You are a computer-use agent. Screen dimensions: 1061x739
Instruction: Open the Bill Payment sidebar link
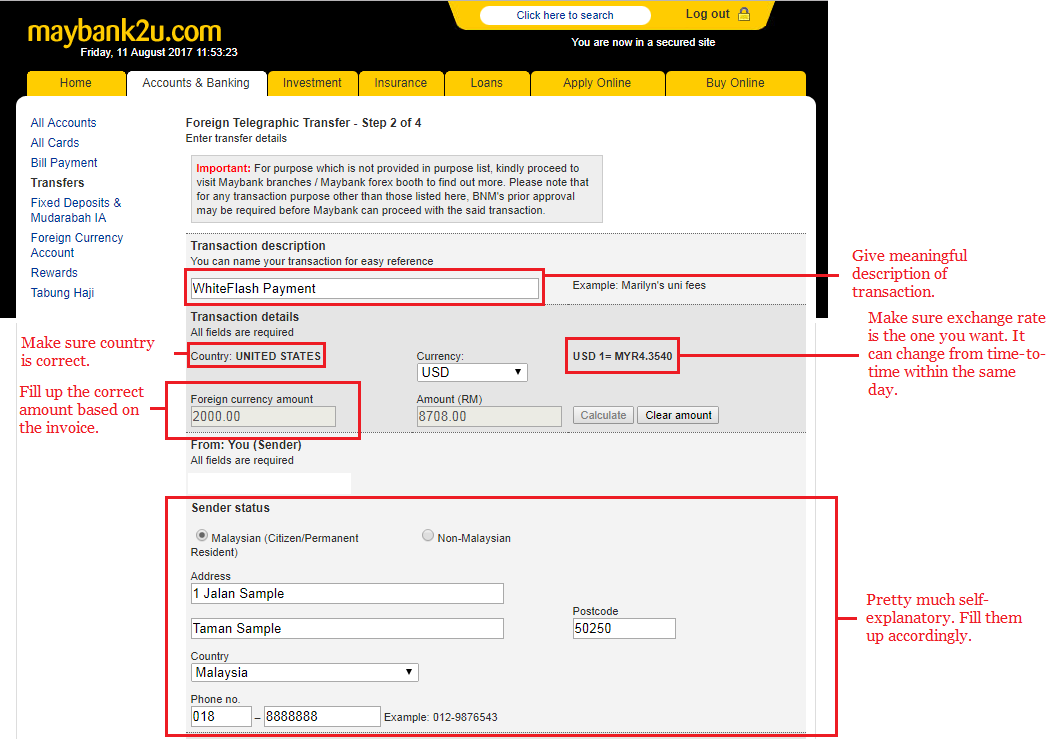pyautogui.click(x=64, y=162)
